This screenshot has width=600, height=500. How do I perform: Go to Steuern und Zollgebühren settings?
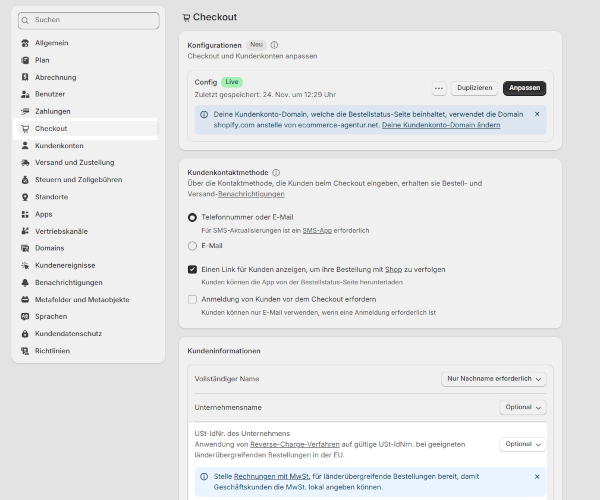coord(78,180)
